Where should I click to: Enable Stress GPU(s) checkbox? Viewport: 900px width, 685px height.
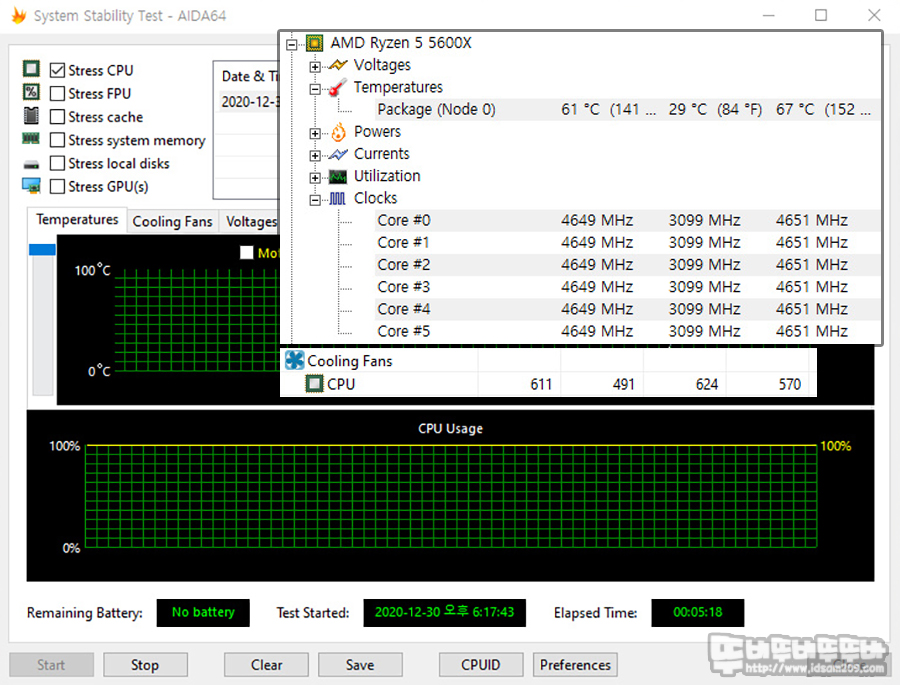tap(57, 187)
